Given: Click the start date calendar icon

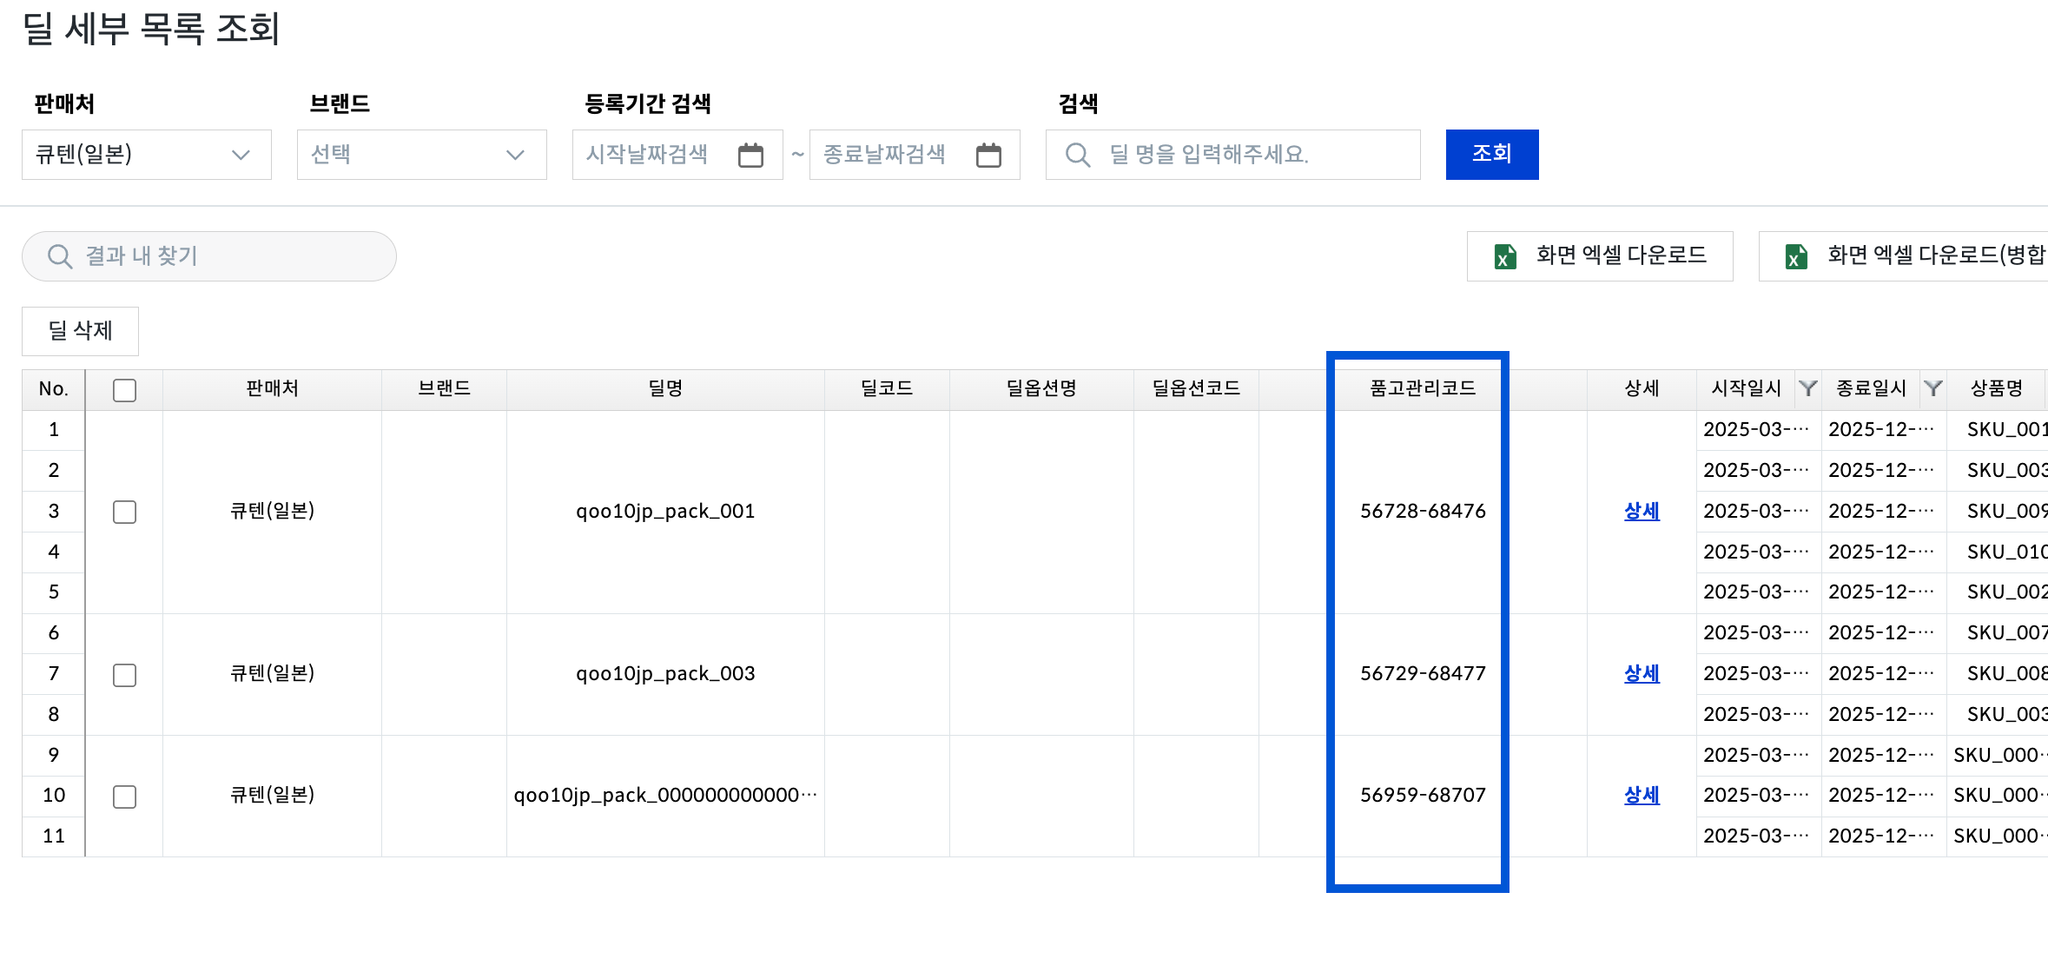Looking at the screenshot, I should point(751,155).
